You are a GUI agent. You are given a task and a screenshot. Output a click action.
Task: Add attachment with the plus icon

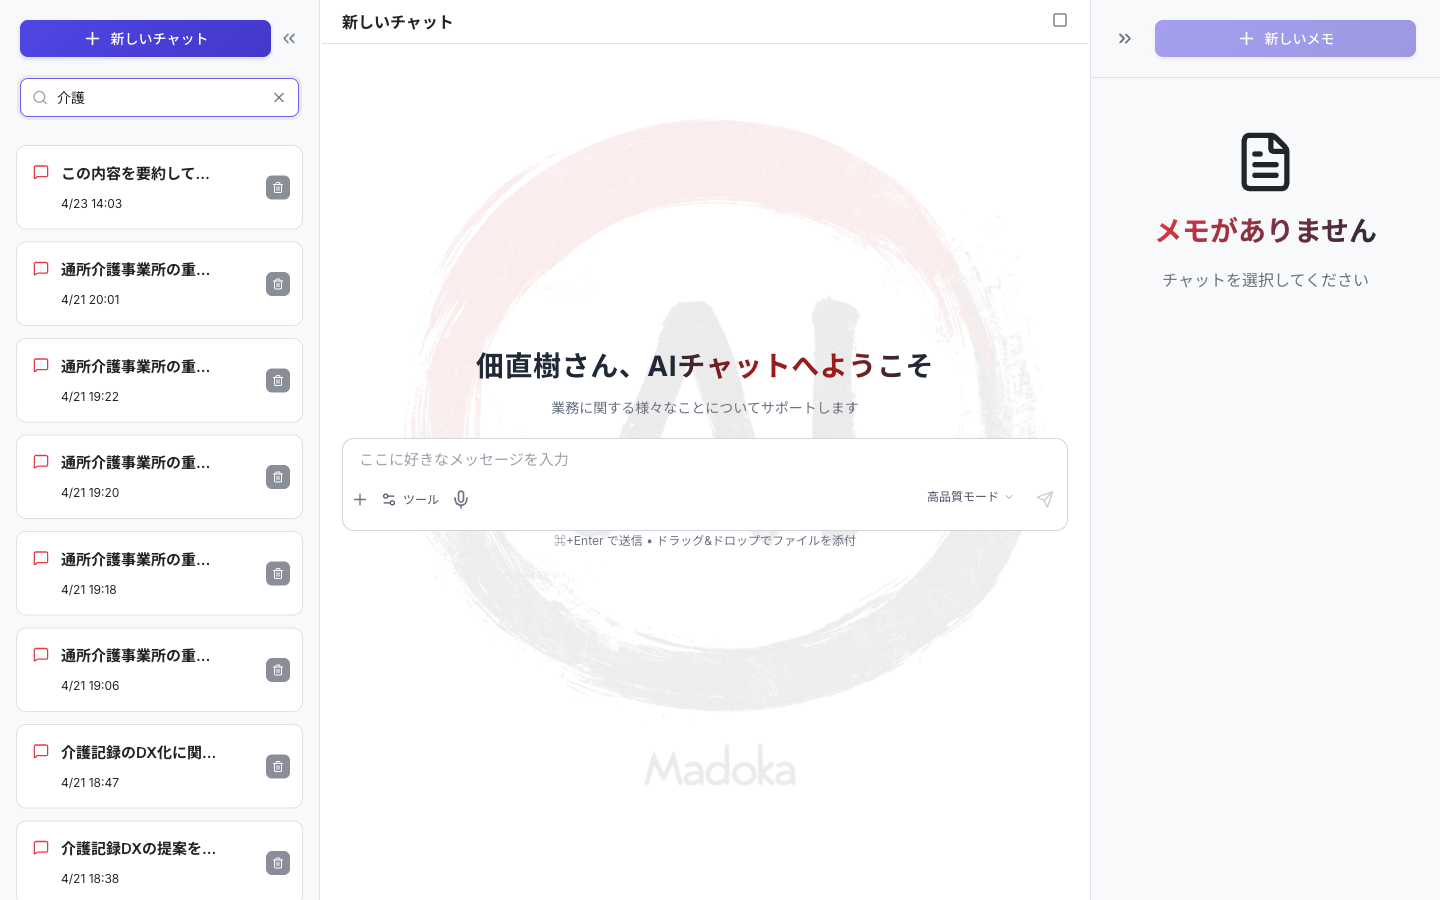(x=360, y=499)
